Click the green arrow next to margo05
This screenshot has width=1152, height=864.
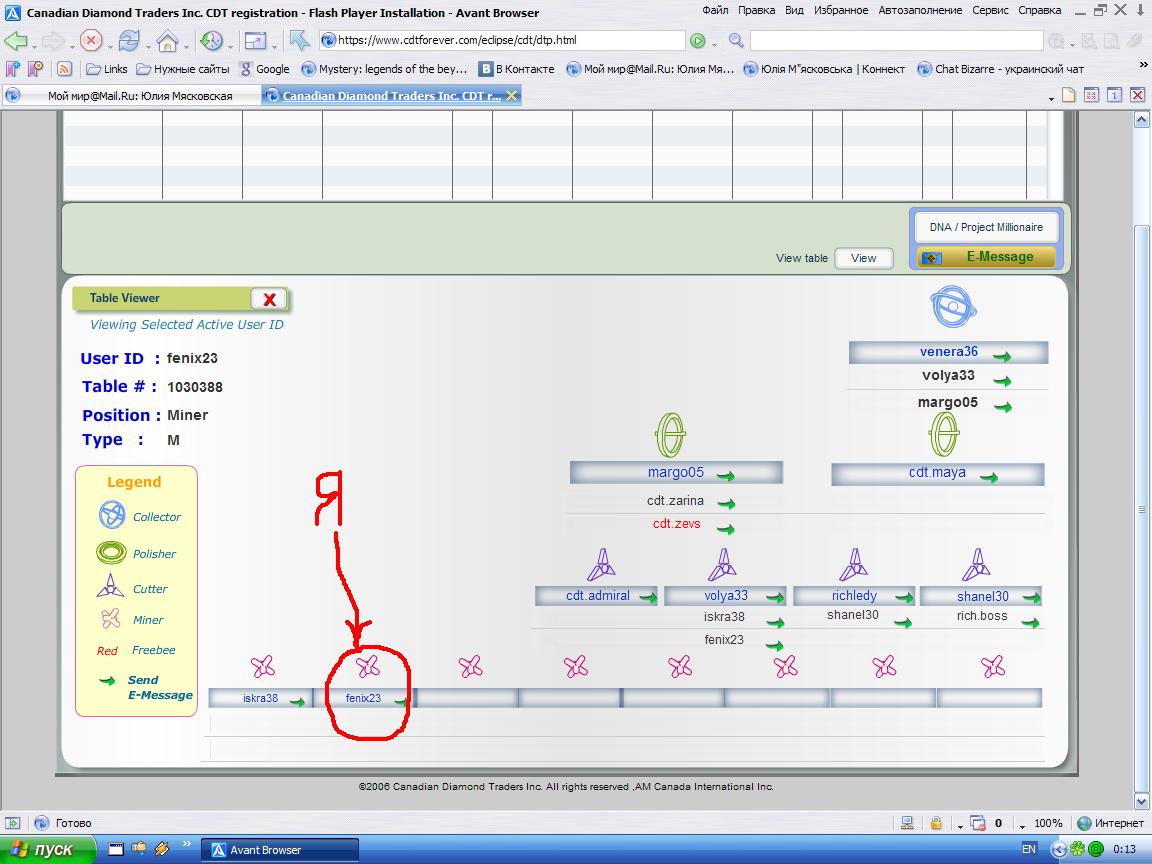725,476
